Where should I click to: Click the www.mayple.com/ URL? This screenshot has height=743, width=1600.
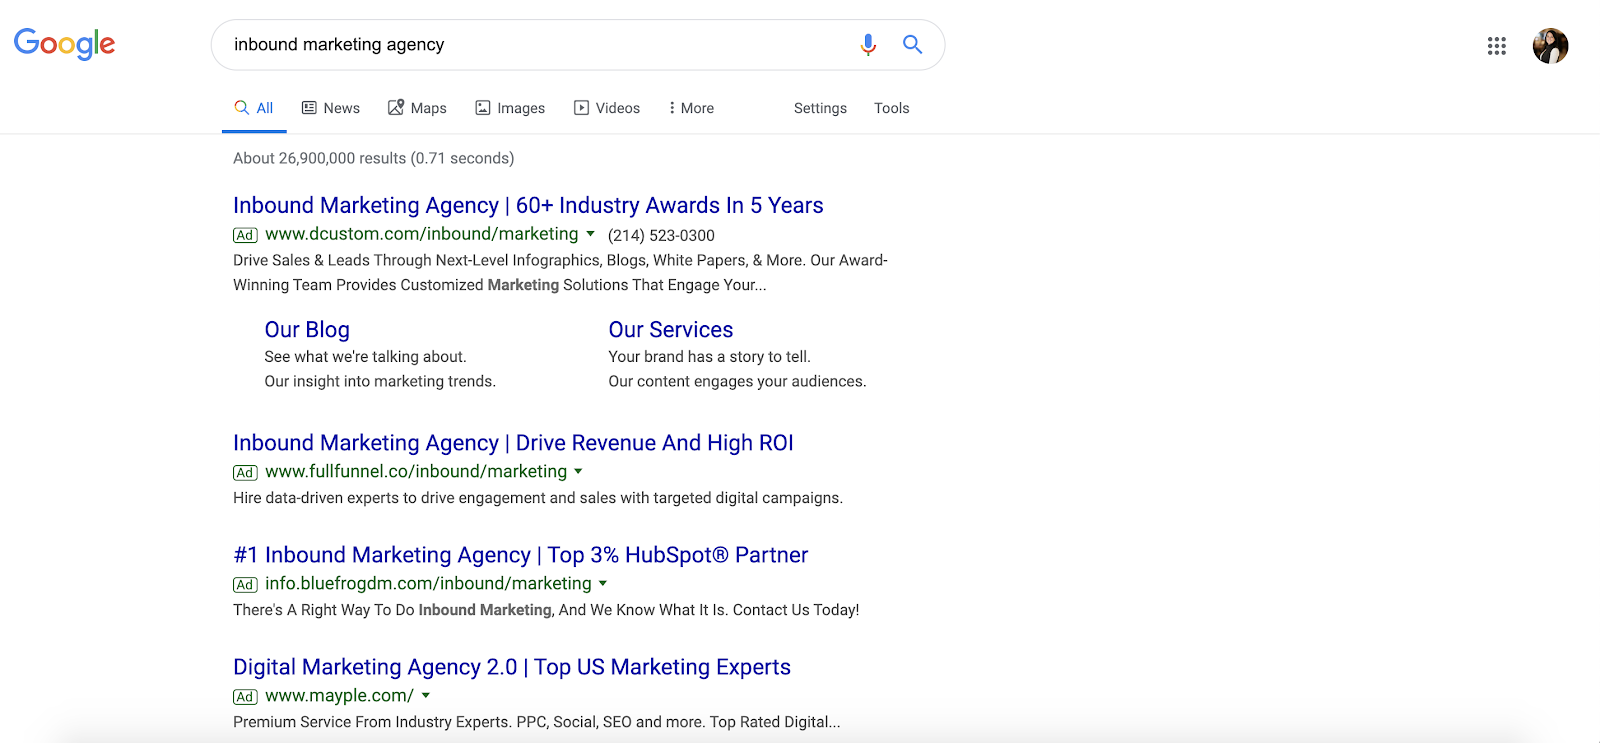point(339,695)
